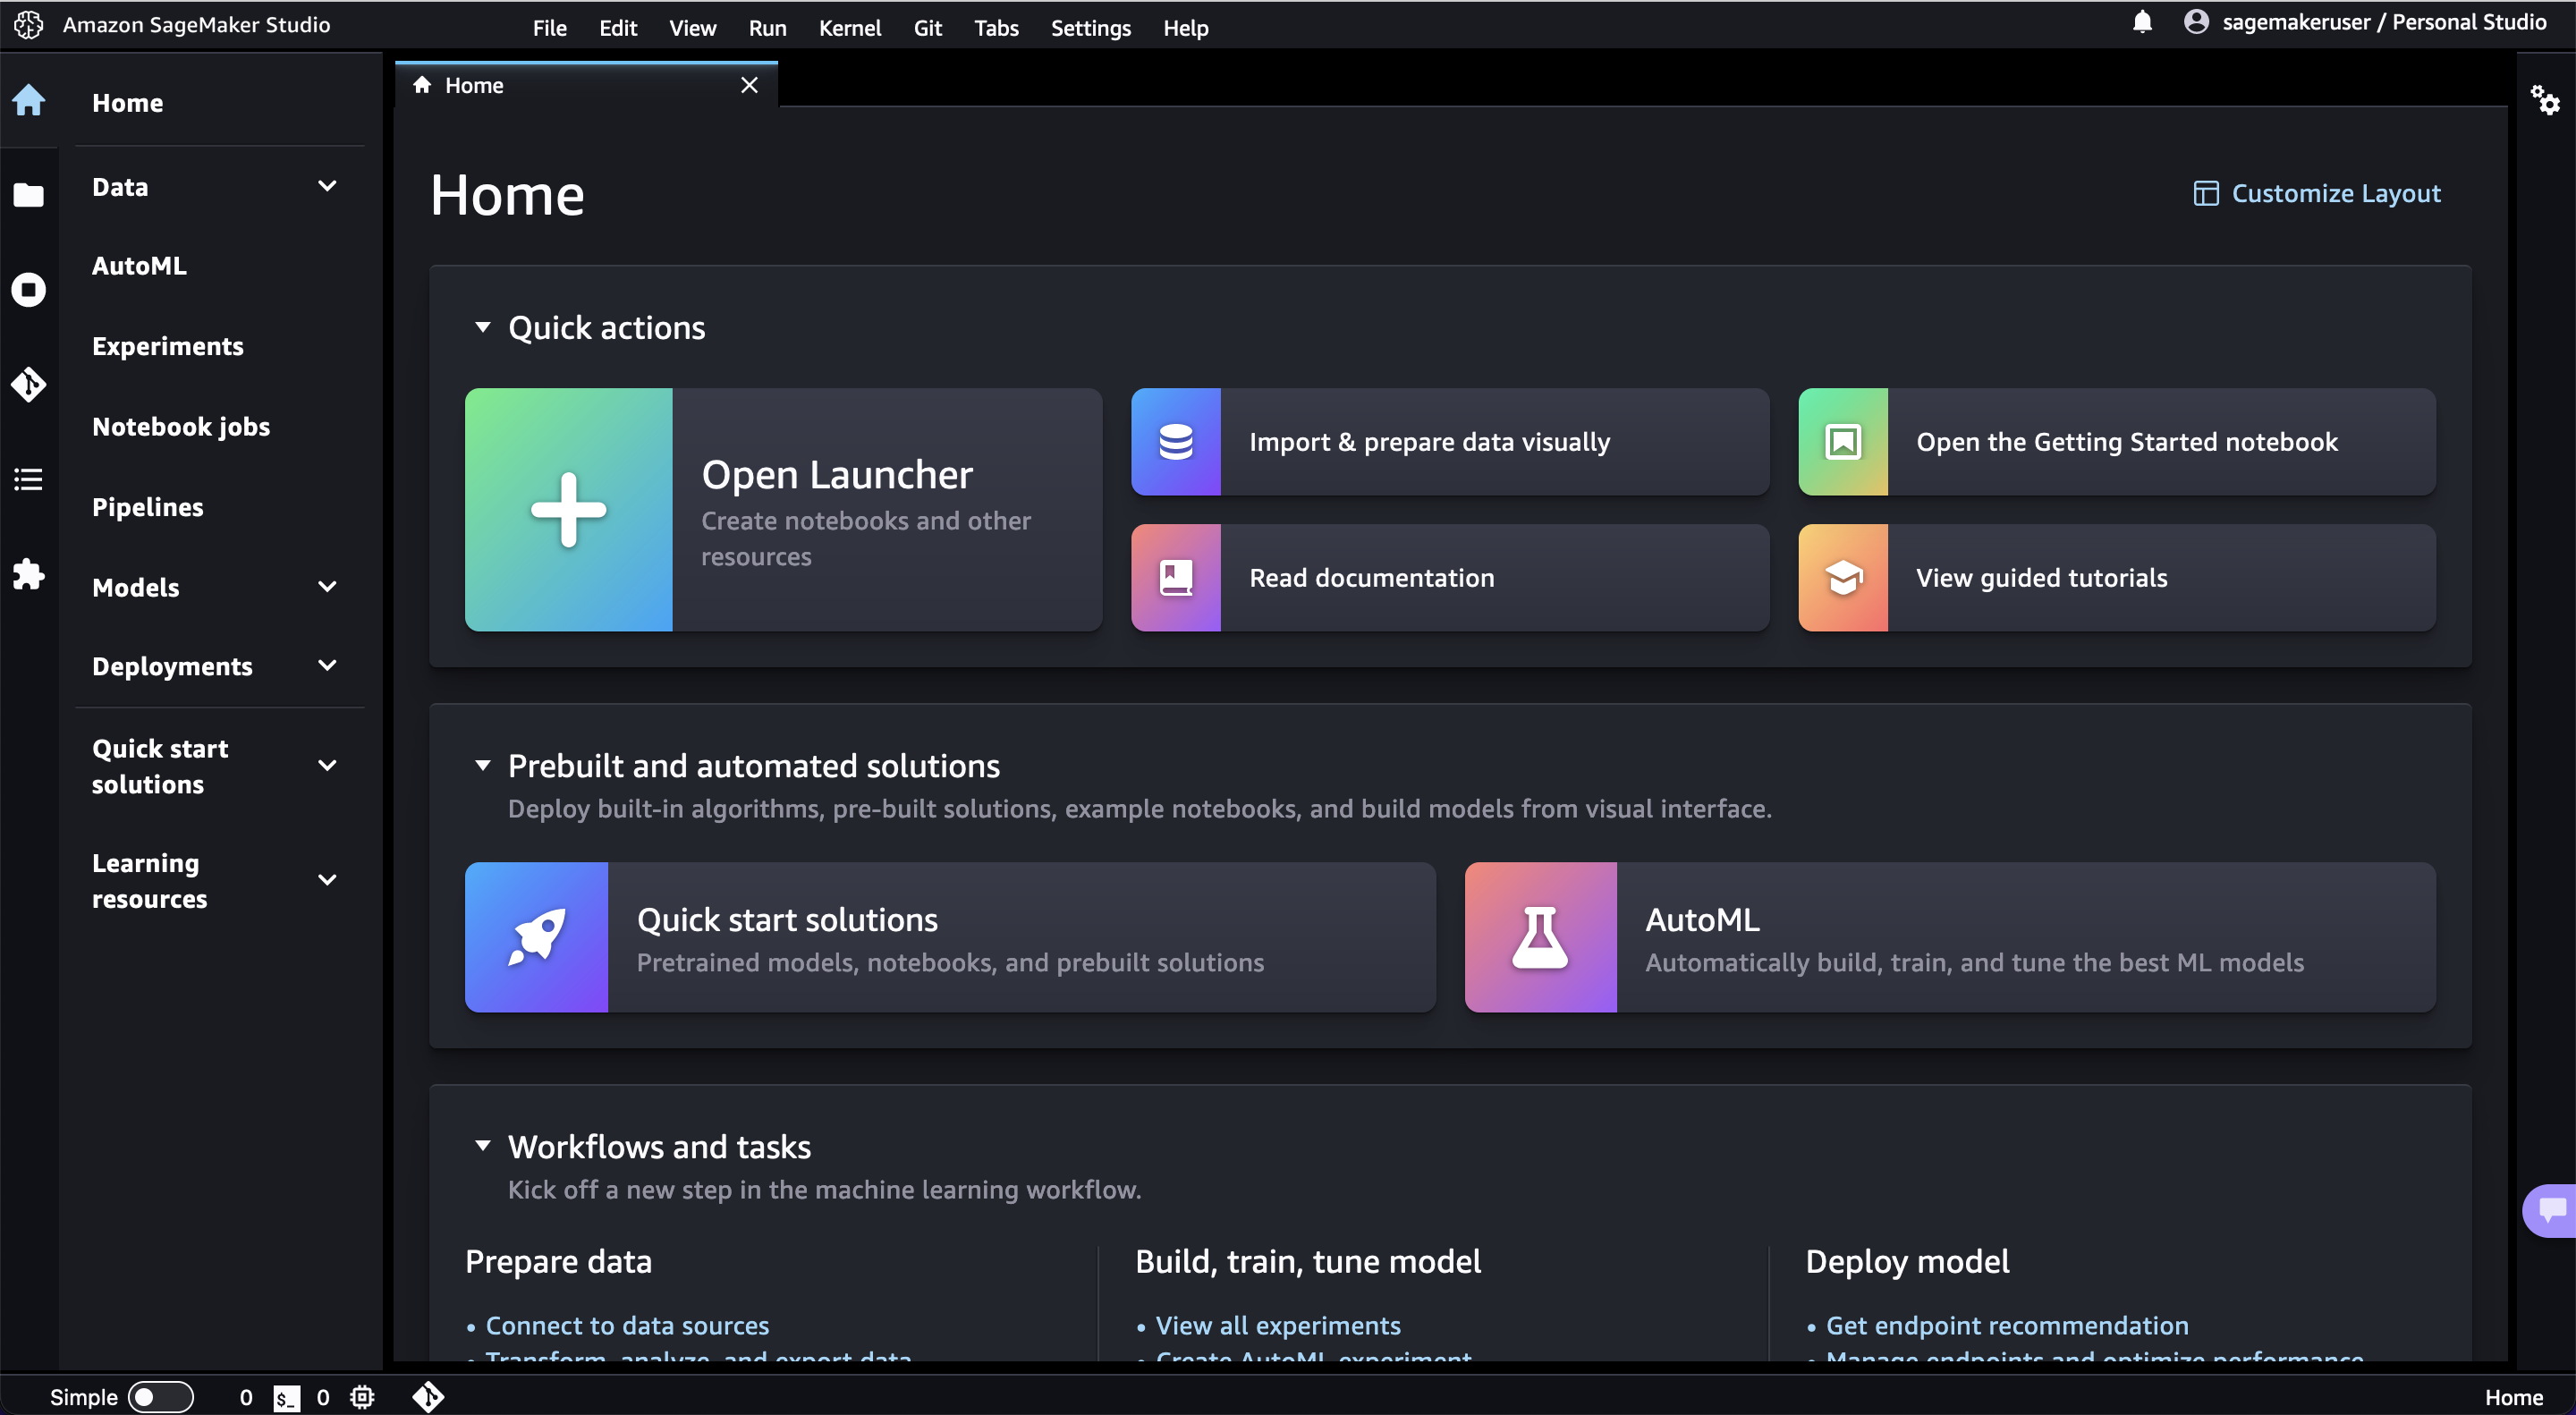
Task: Expand Learning resources chevron
Action: 327,880
